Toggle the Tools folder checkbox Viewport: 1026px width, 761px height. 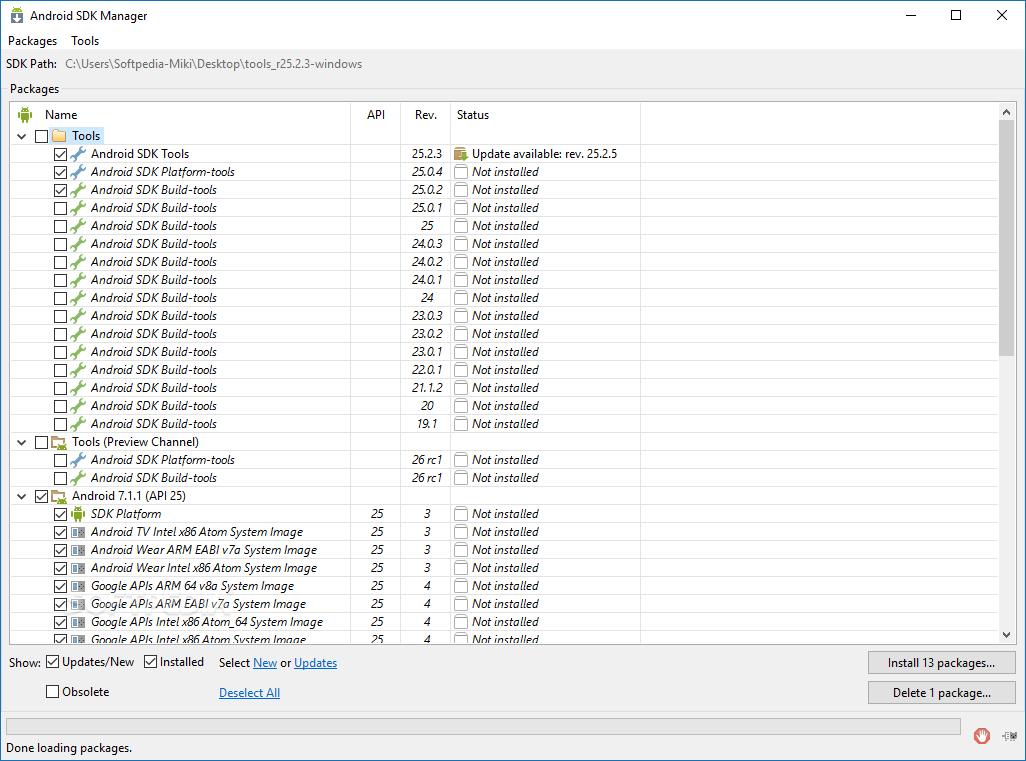click(41, 136)
